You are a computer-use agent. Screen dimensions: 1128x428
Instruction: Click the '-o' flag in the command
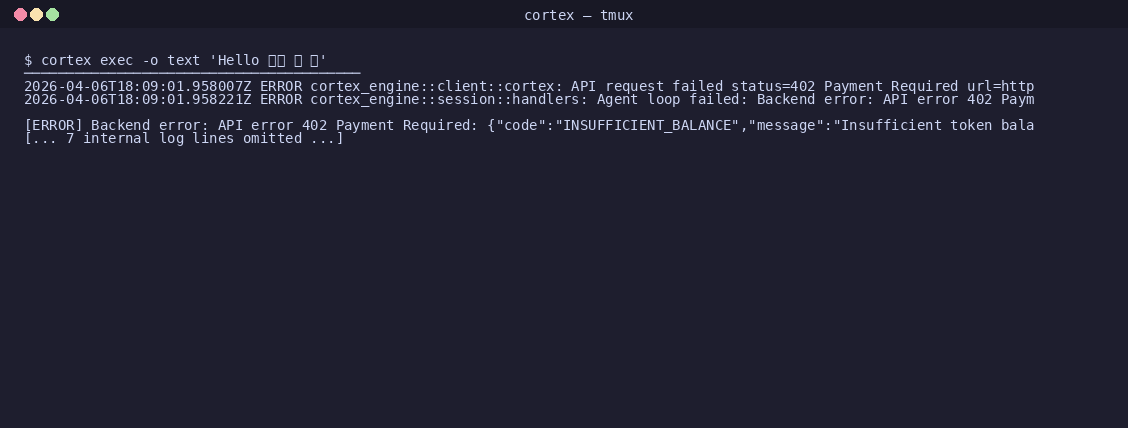point(150,60)
